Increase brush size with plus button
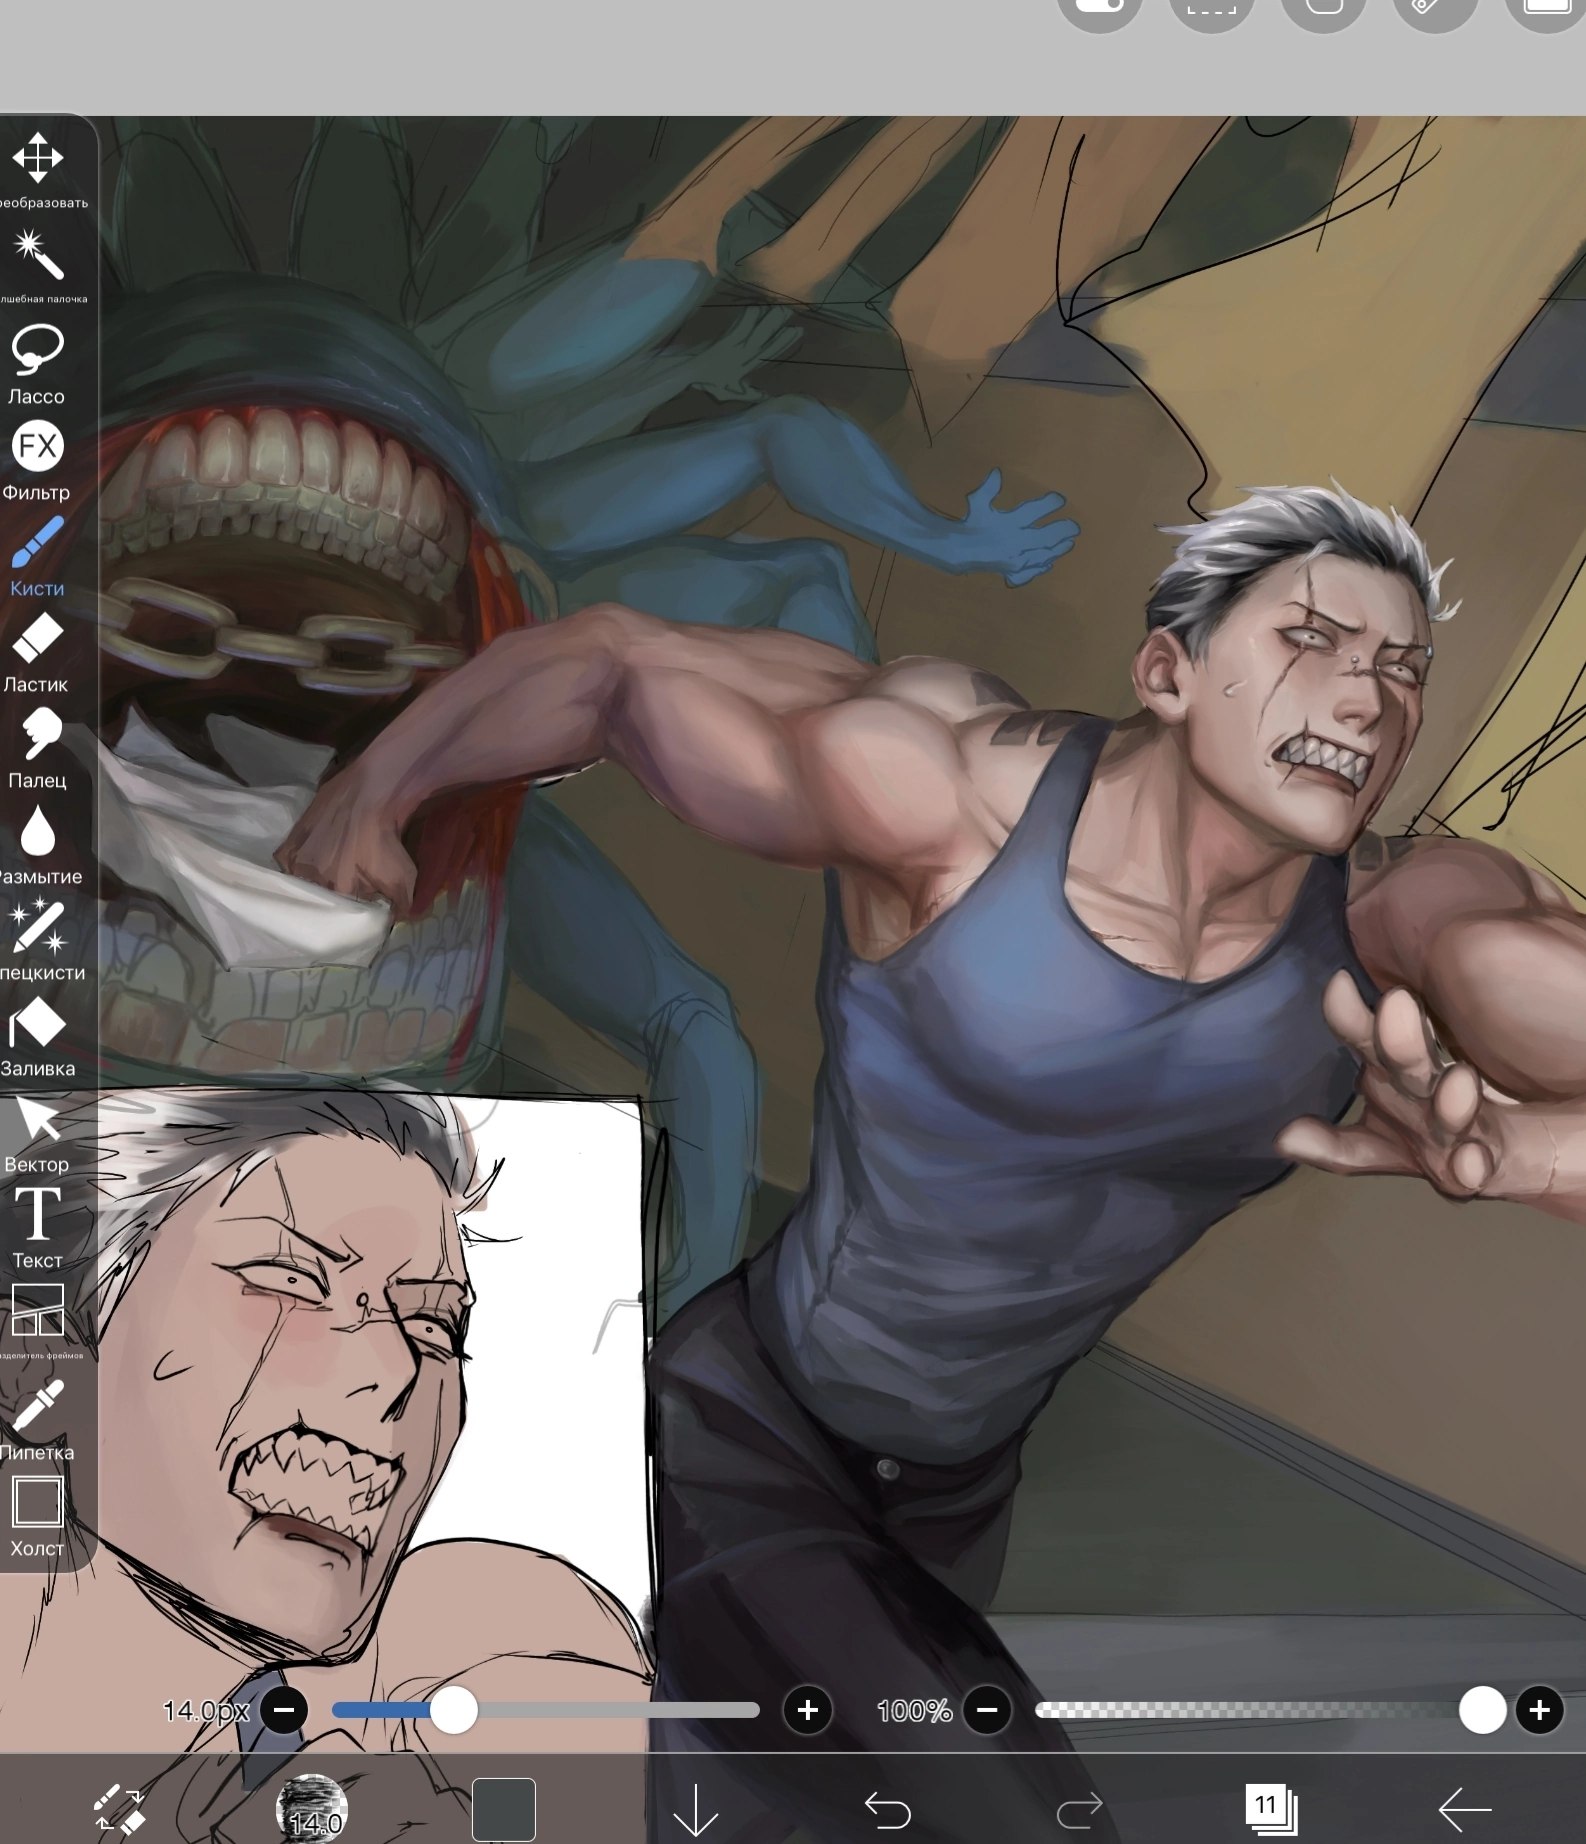Viewport: 1586px width, 1844px height. click(x=808, y=1710)
